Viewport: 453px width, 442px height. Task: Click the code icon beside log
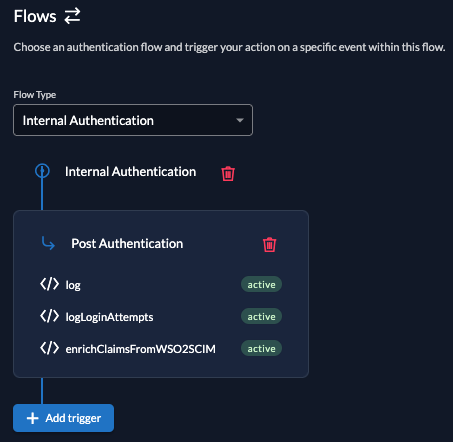click(x=49, y=284)
